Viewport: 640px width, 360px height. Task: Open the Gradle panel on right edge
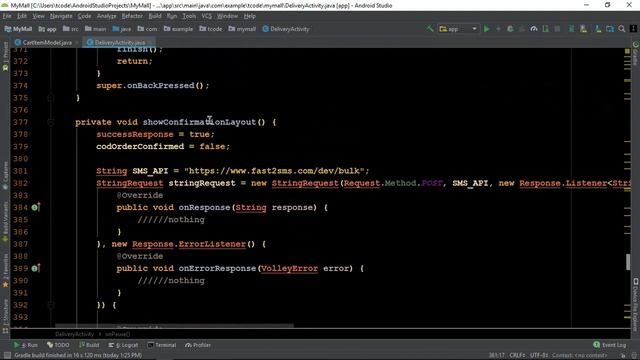[x=636, y=52]
